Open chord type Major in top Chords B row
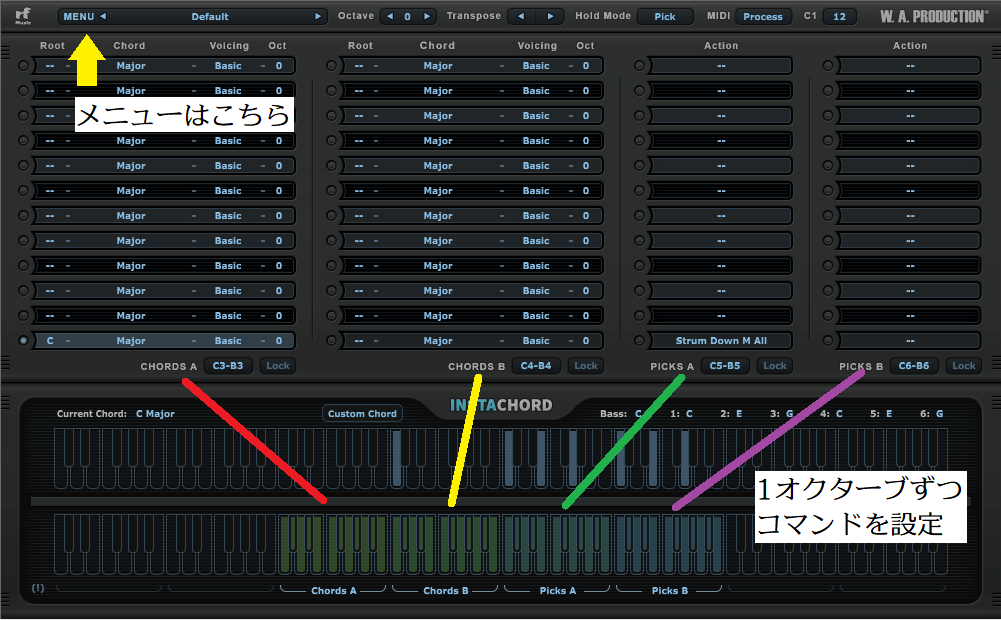This screenshot has width=1001, height=620. coord(438,66)
